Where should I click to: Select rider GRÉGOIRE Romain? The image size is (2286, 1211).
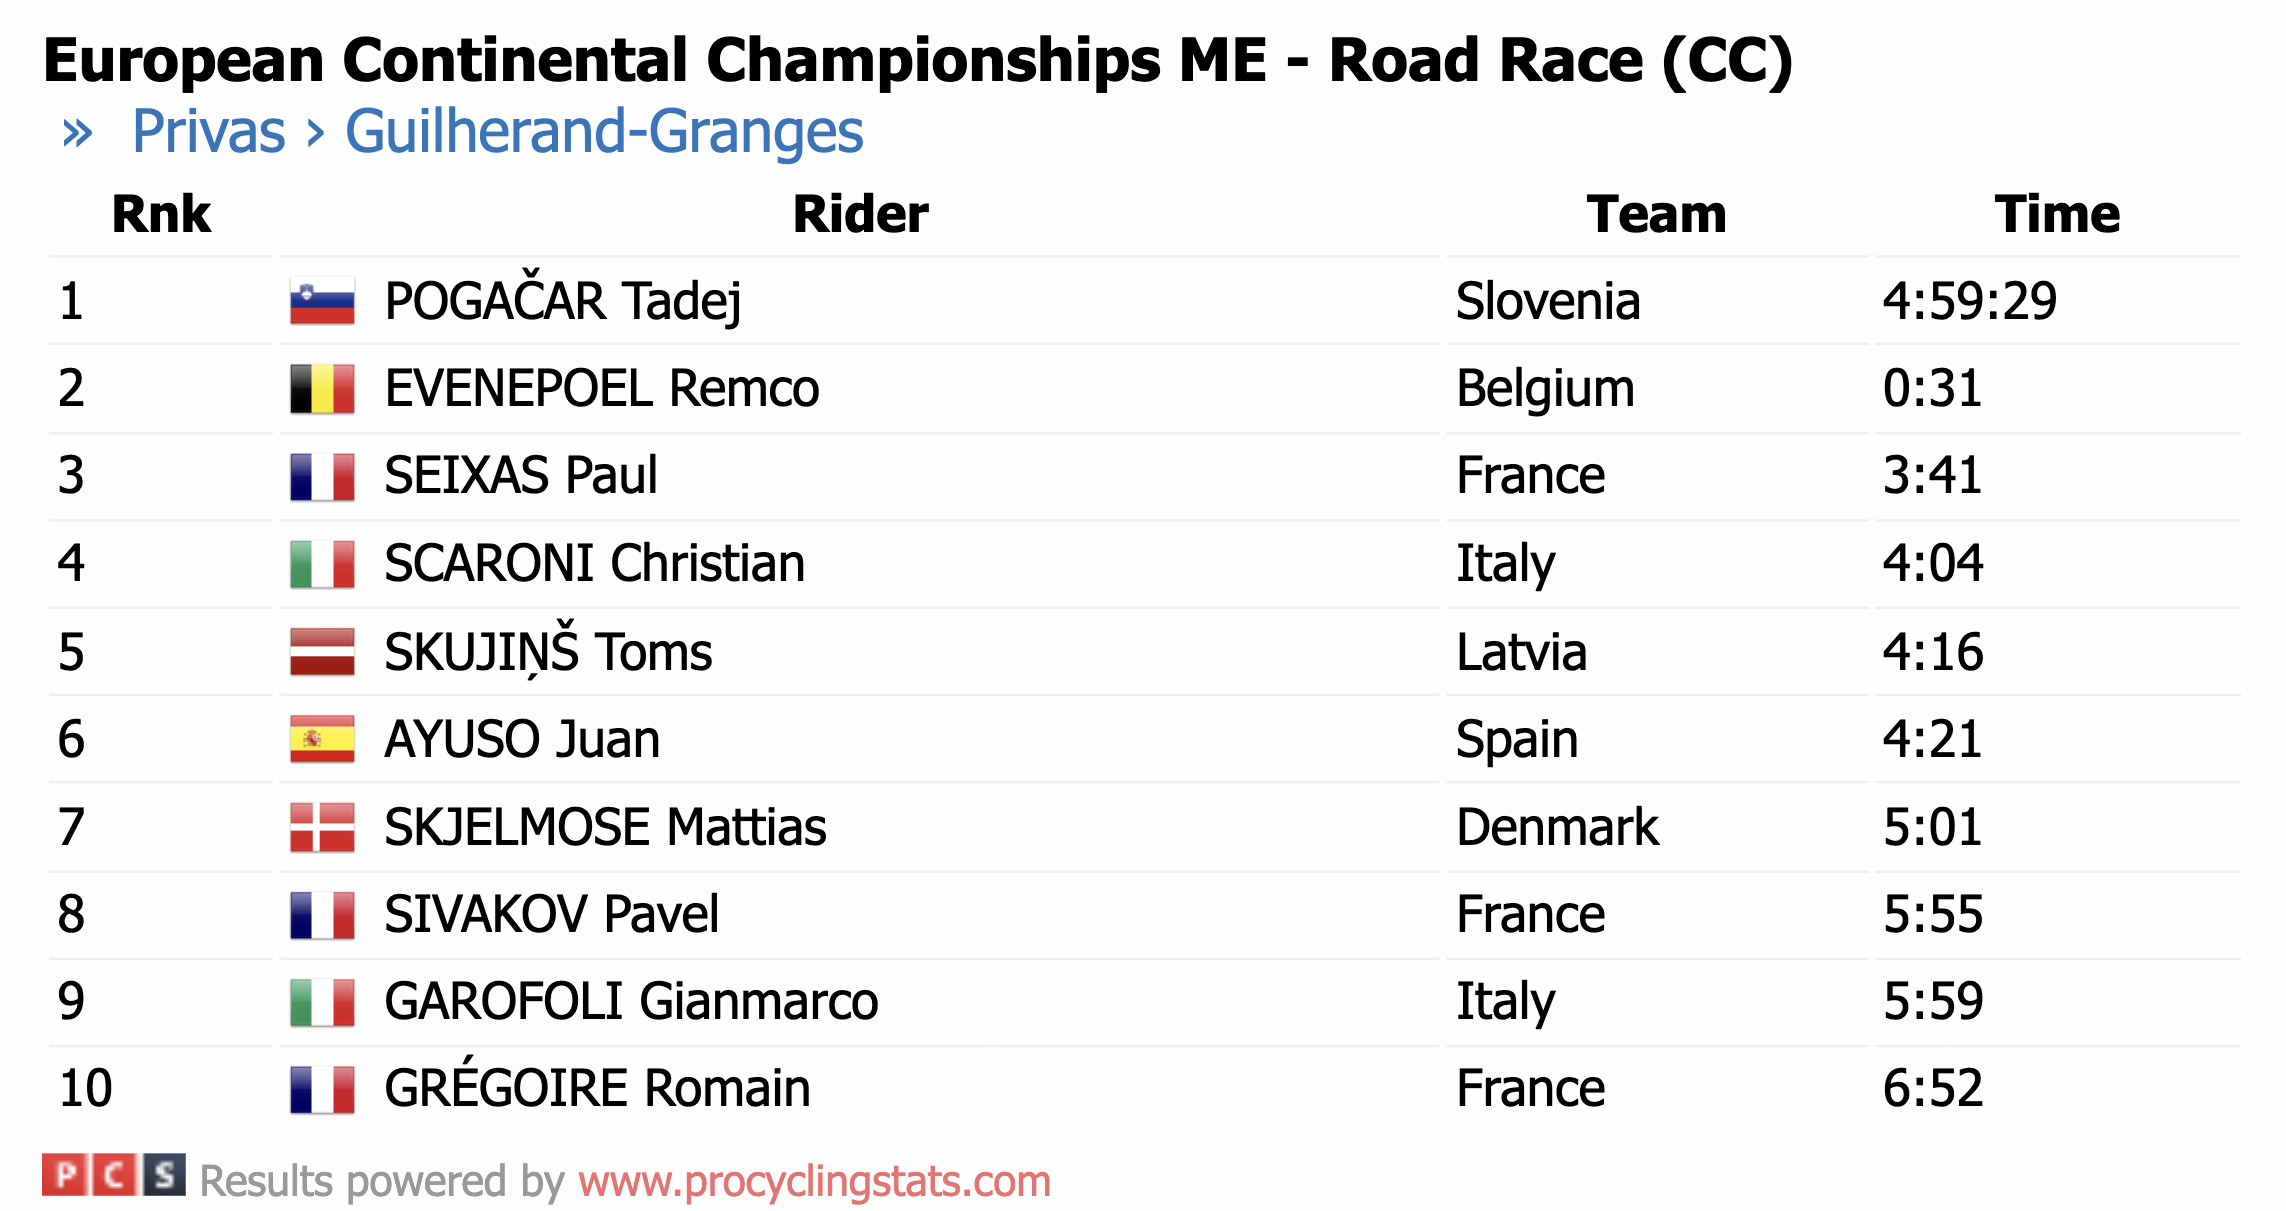click(x=597, y=1088)
